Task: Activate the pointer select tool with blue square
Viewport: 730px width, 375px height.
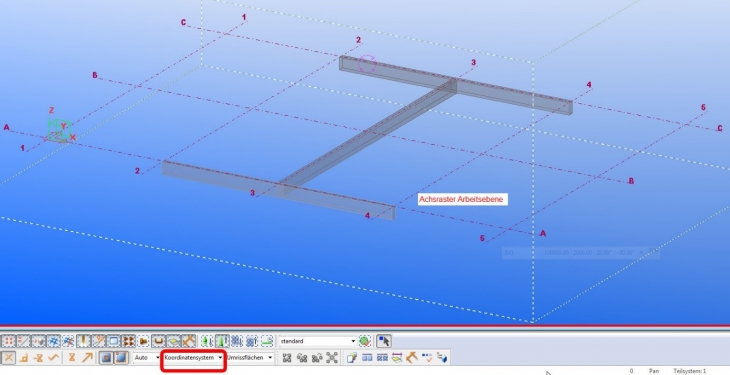Action: [383, 341]
